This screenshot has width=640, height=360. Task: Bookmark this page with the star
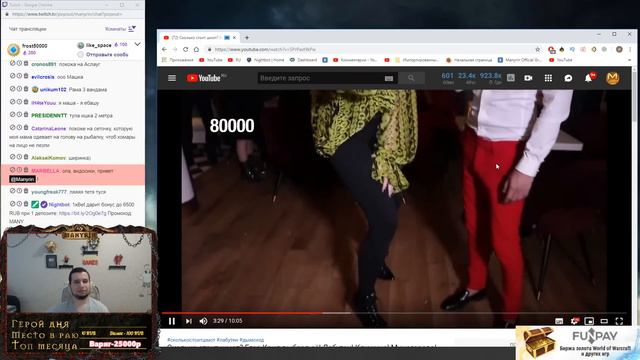(x=538, y=49)
